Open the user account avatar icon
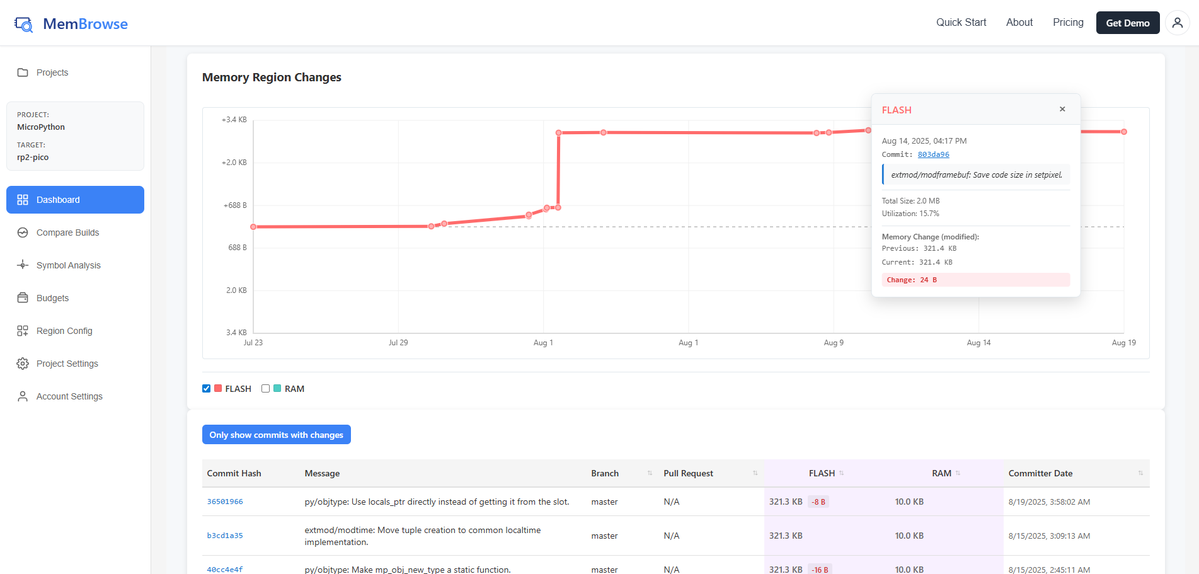1199x574 pixels. (1177, 23)
